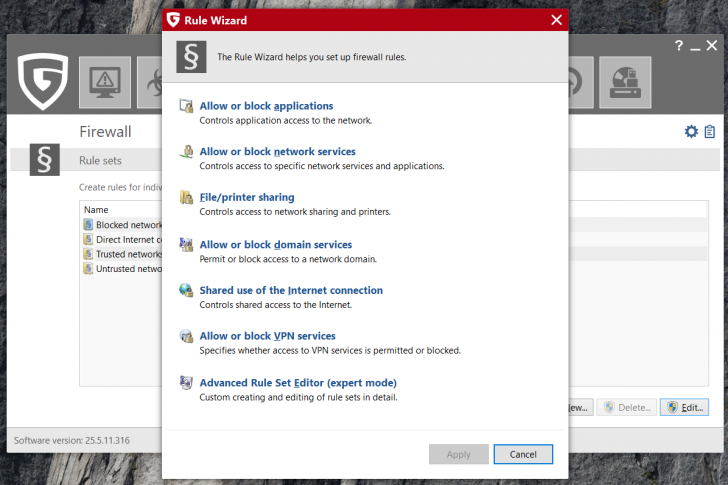This screenshot has height=485, width=728.
Task: Click the G DATA shield in Rule Wizard title bar
Action: click(173, 20)
